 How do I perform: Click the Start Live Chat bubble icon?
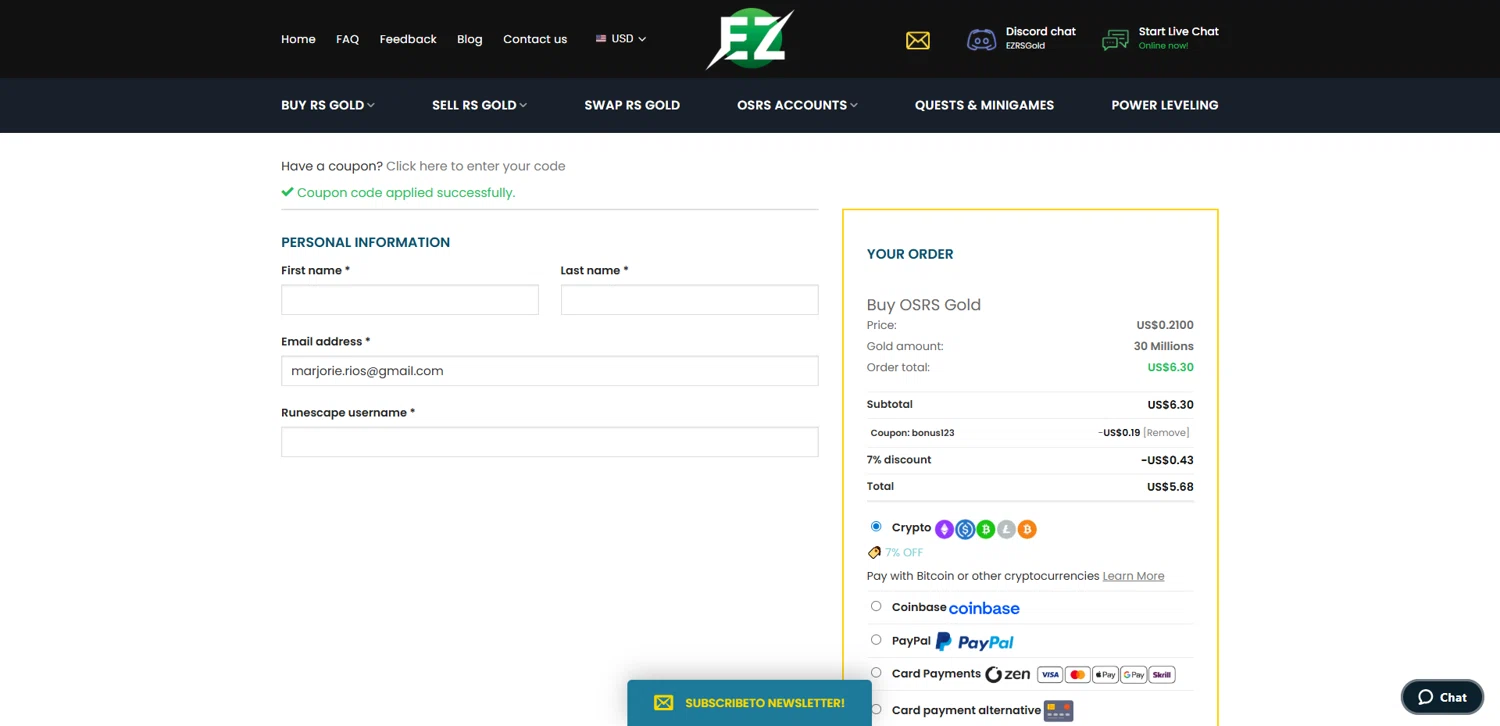pyautogui.click(x=1115, y=40)
